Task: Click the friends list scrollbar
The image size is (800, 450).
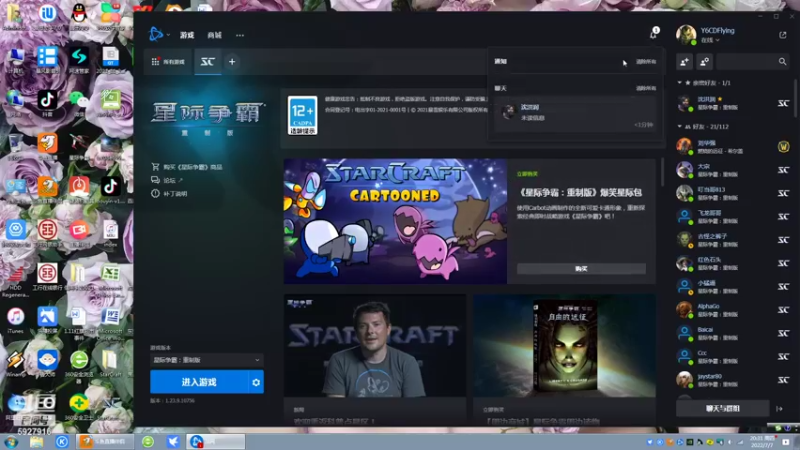Action: coord(795,98)
